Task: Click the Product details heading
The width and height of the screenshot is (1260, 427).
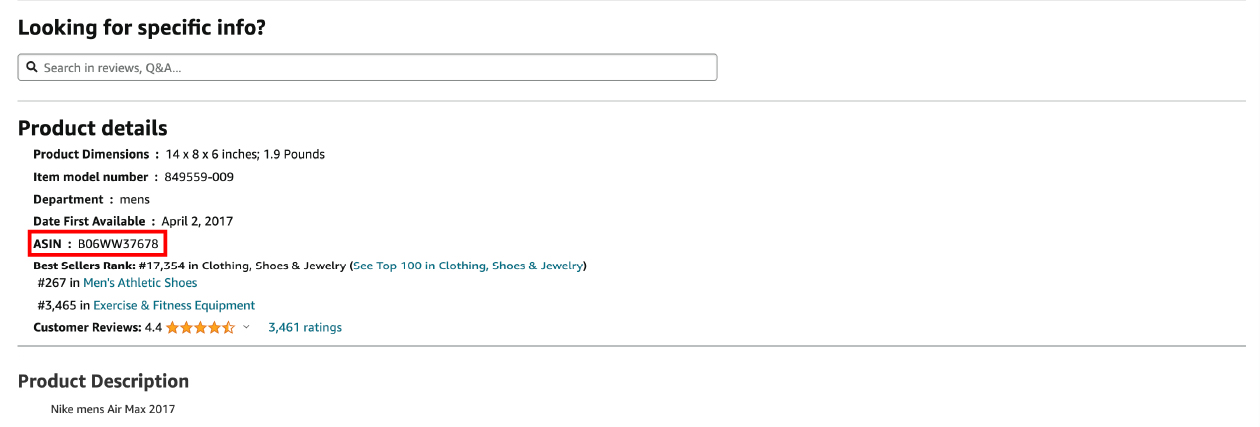Action: point(93,128)
